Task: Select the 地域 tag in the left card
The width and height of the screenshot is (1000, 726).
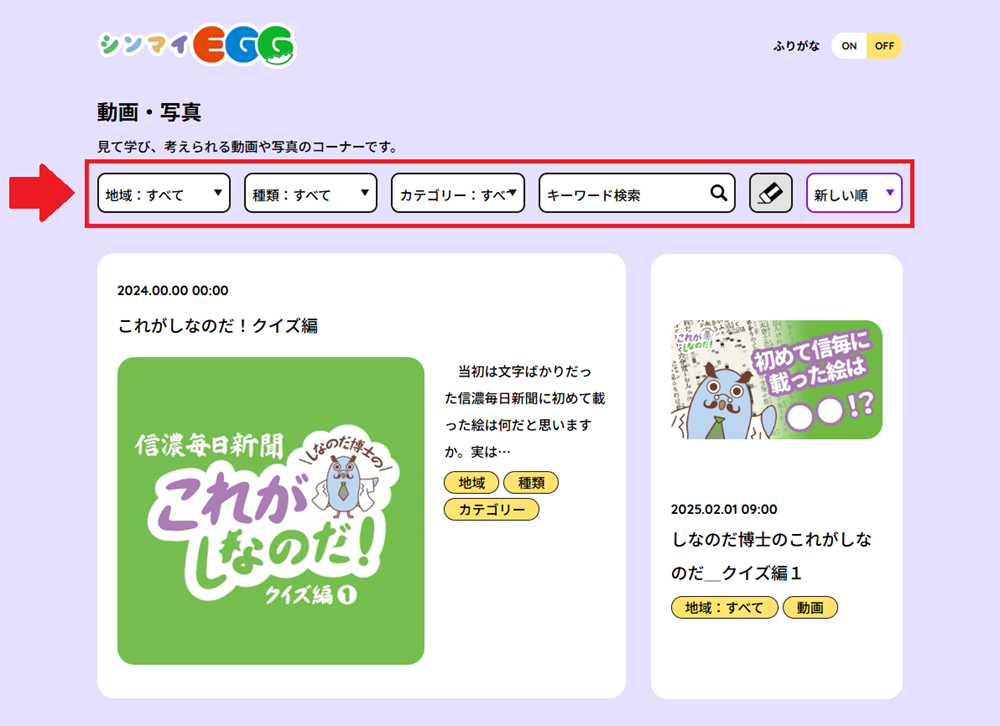Action: pyautogui.click(x=471, y=483)
